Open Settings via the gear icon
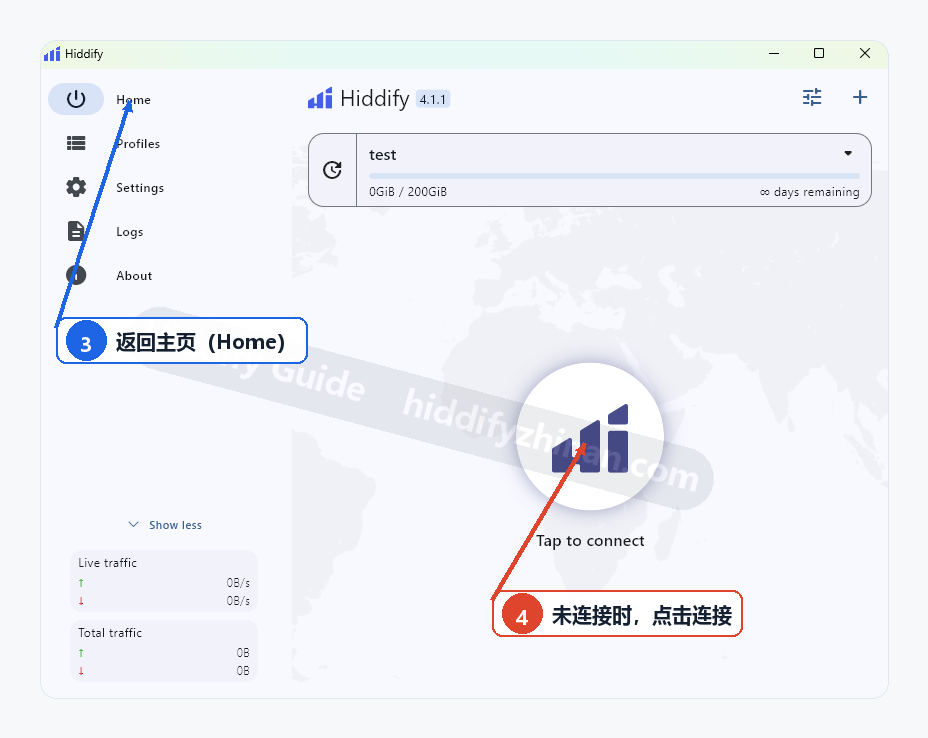This screenshot has height=738, width=928. coord(76,187)
